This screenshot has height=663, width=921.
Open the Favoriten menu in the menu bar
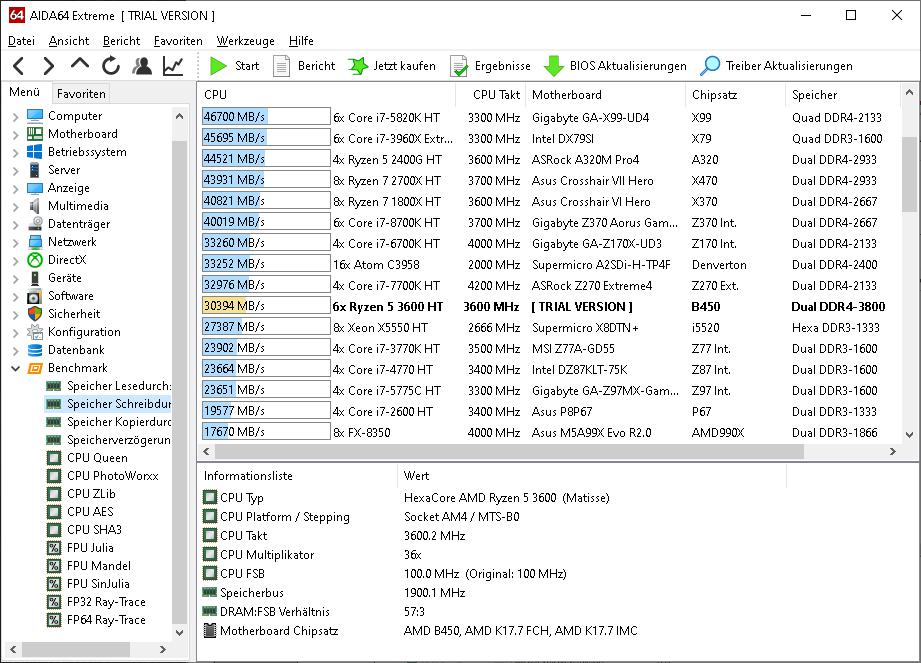tap(178, 41)
